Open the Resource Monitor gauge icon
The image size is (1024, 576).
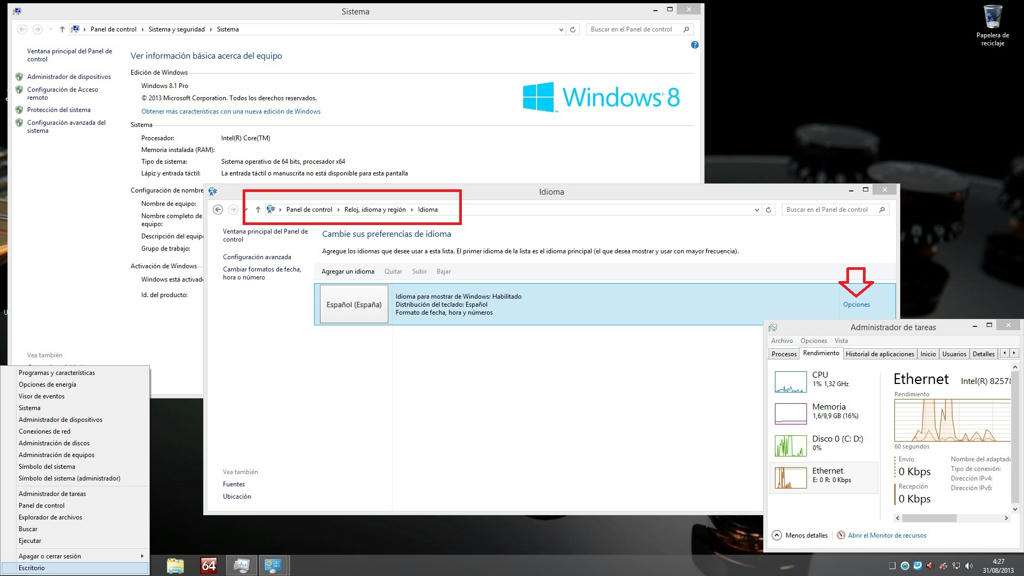tap(841, 535)
